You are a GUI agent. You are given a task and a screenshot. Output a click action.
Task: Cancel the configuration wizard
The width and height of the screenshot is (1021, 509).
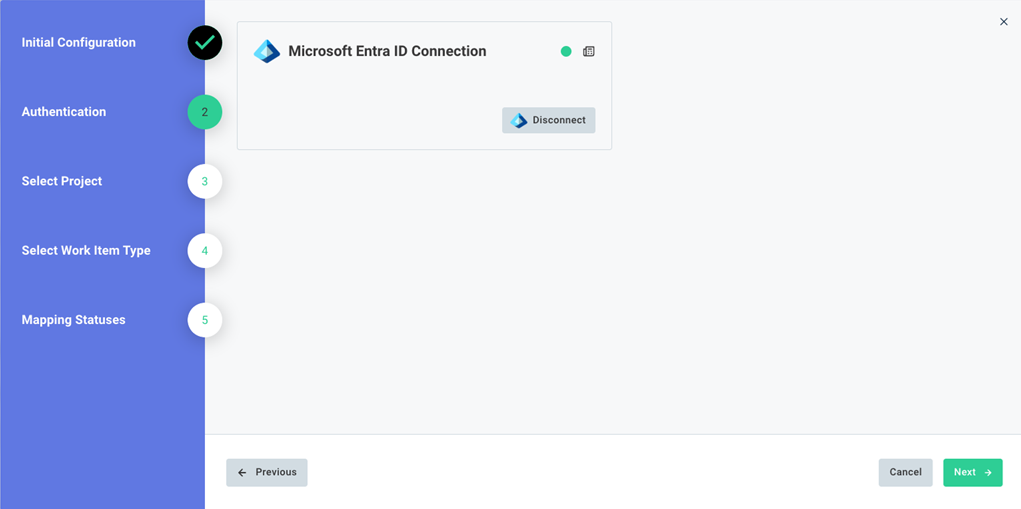[905, 473]
